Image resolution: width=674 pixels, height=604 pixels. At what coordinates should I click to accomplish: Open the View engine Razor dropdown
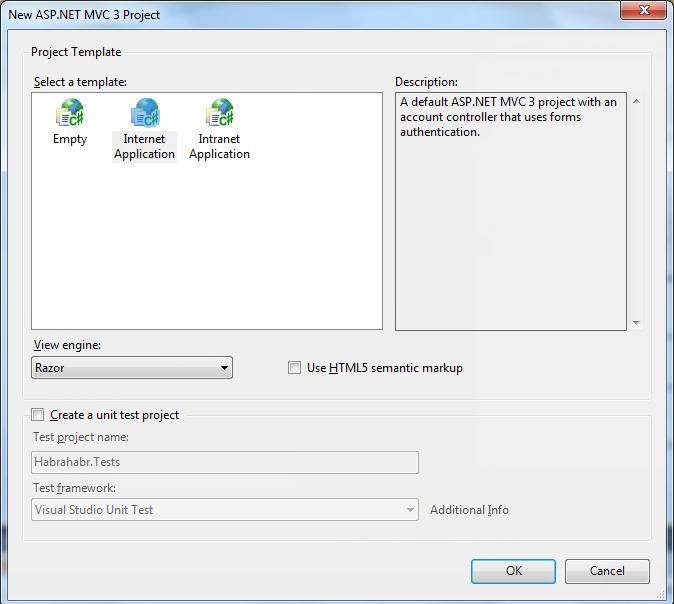pos(132,368)
